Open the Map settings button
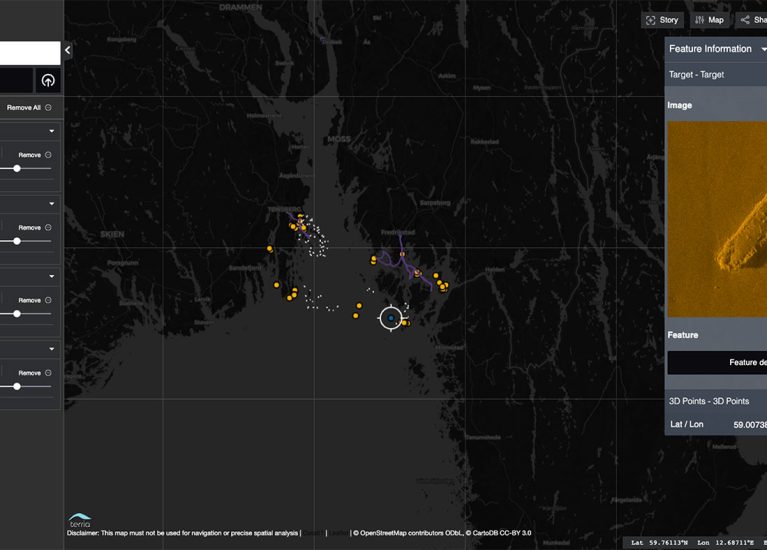 [x=709, y=20]
